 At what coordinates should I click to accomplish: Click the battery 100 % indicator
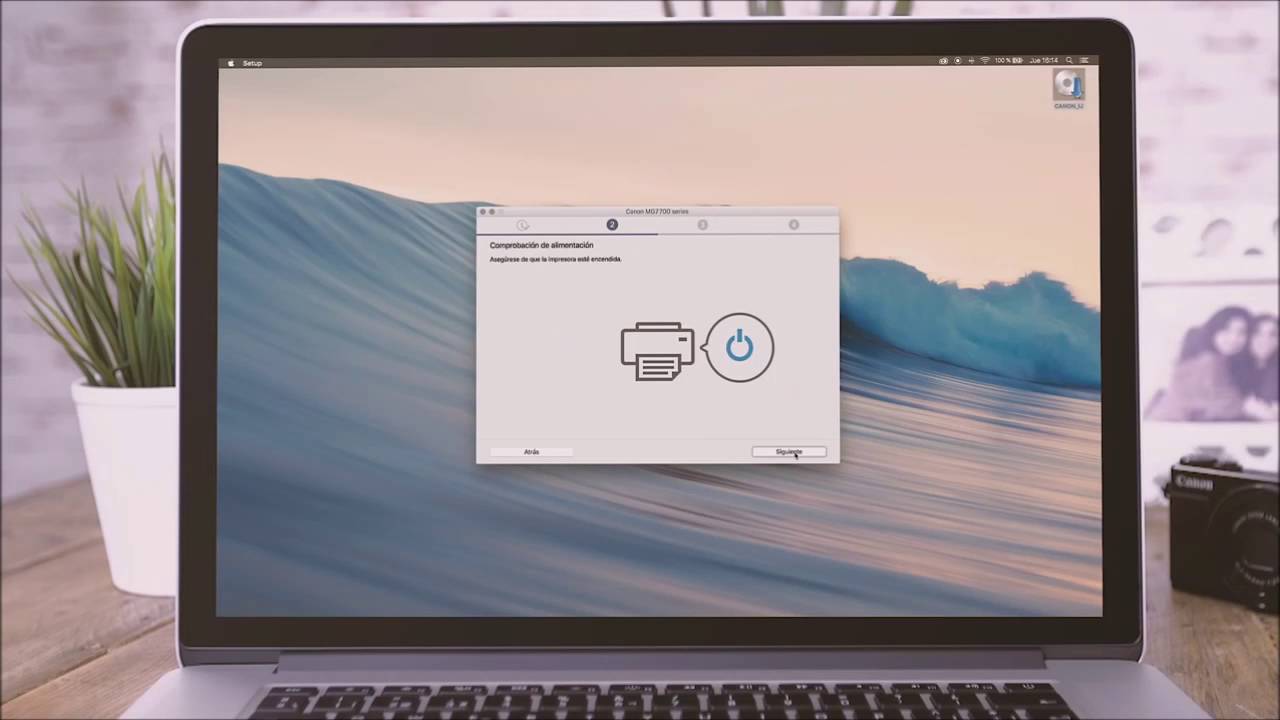tap(1009, 61)
